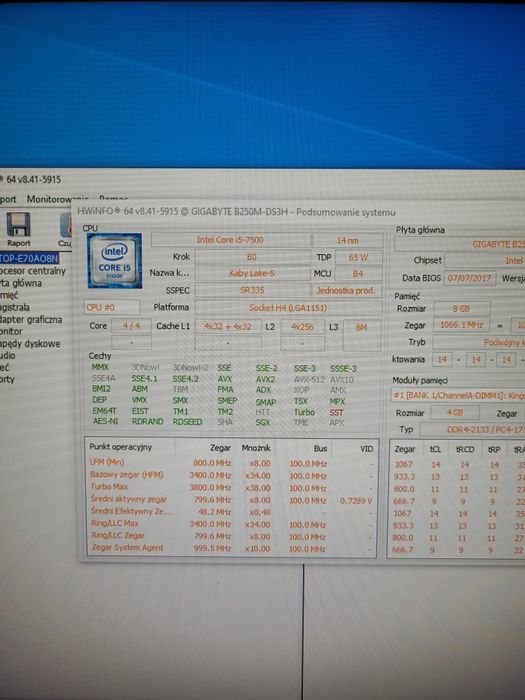Click the red SST feature label
This screenshot has width=525, height=700.
click(x=336, y=412)
